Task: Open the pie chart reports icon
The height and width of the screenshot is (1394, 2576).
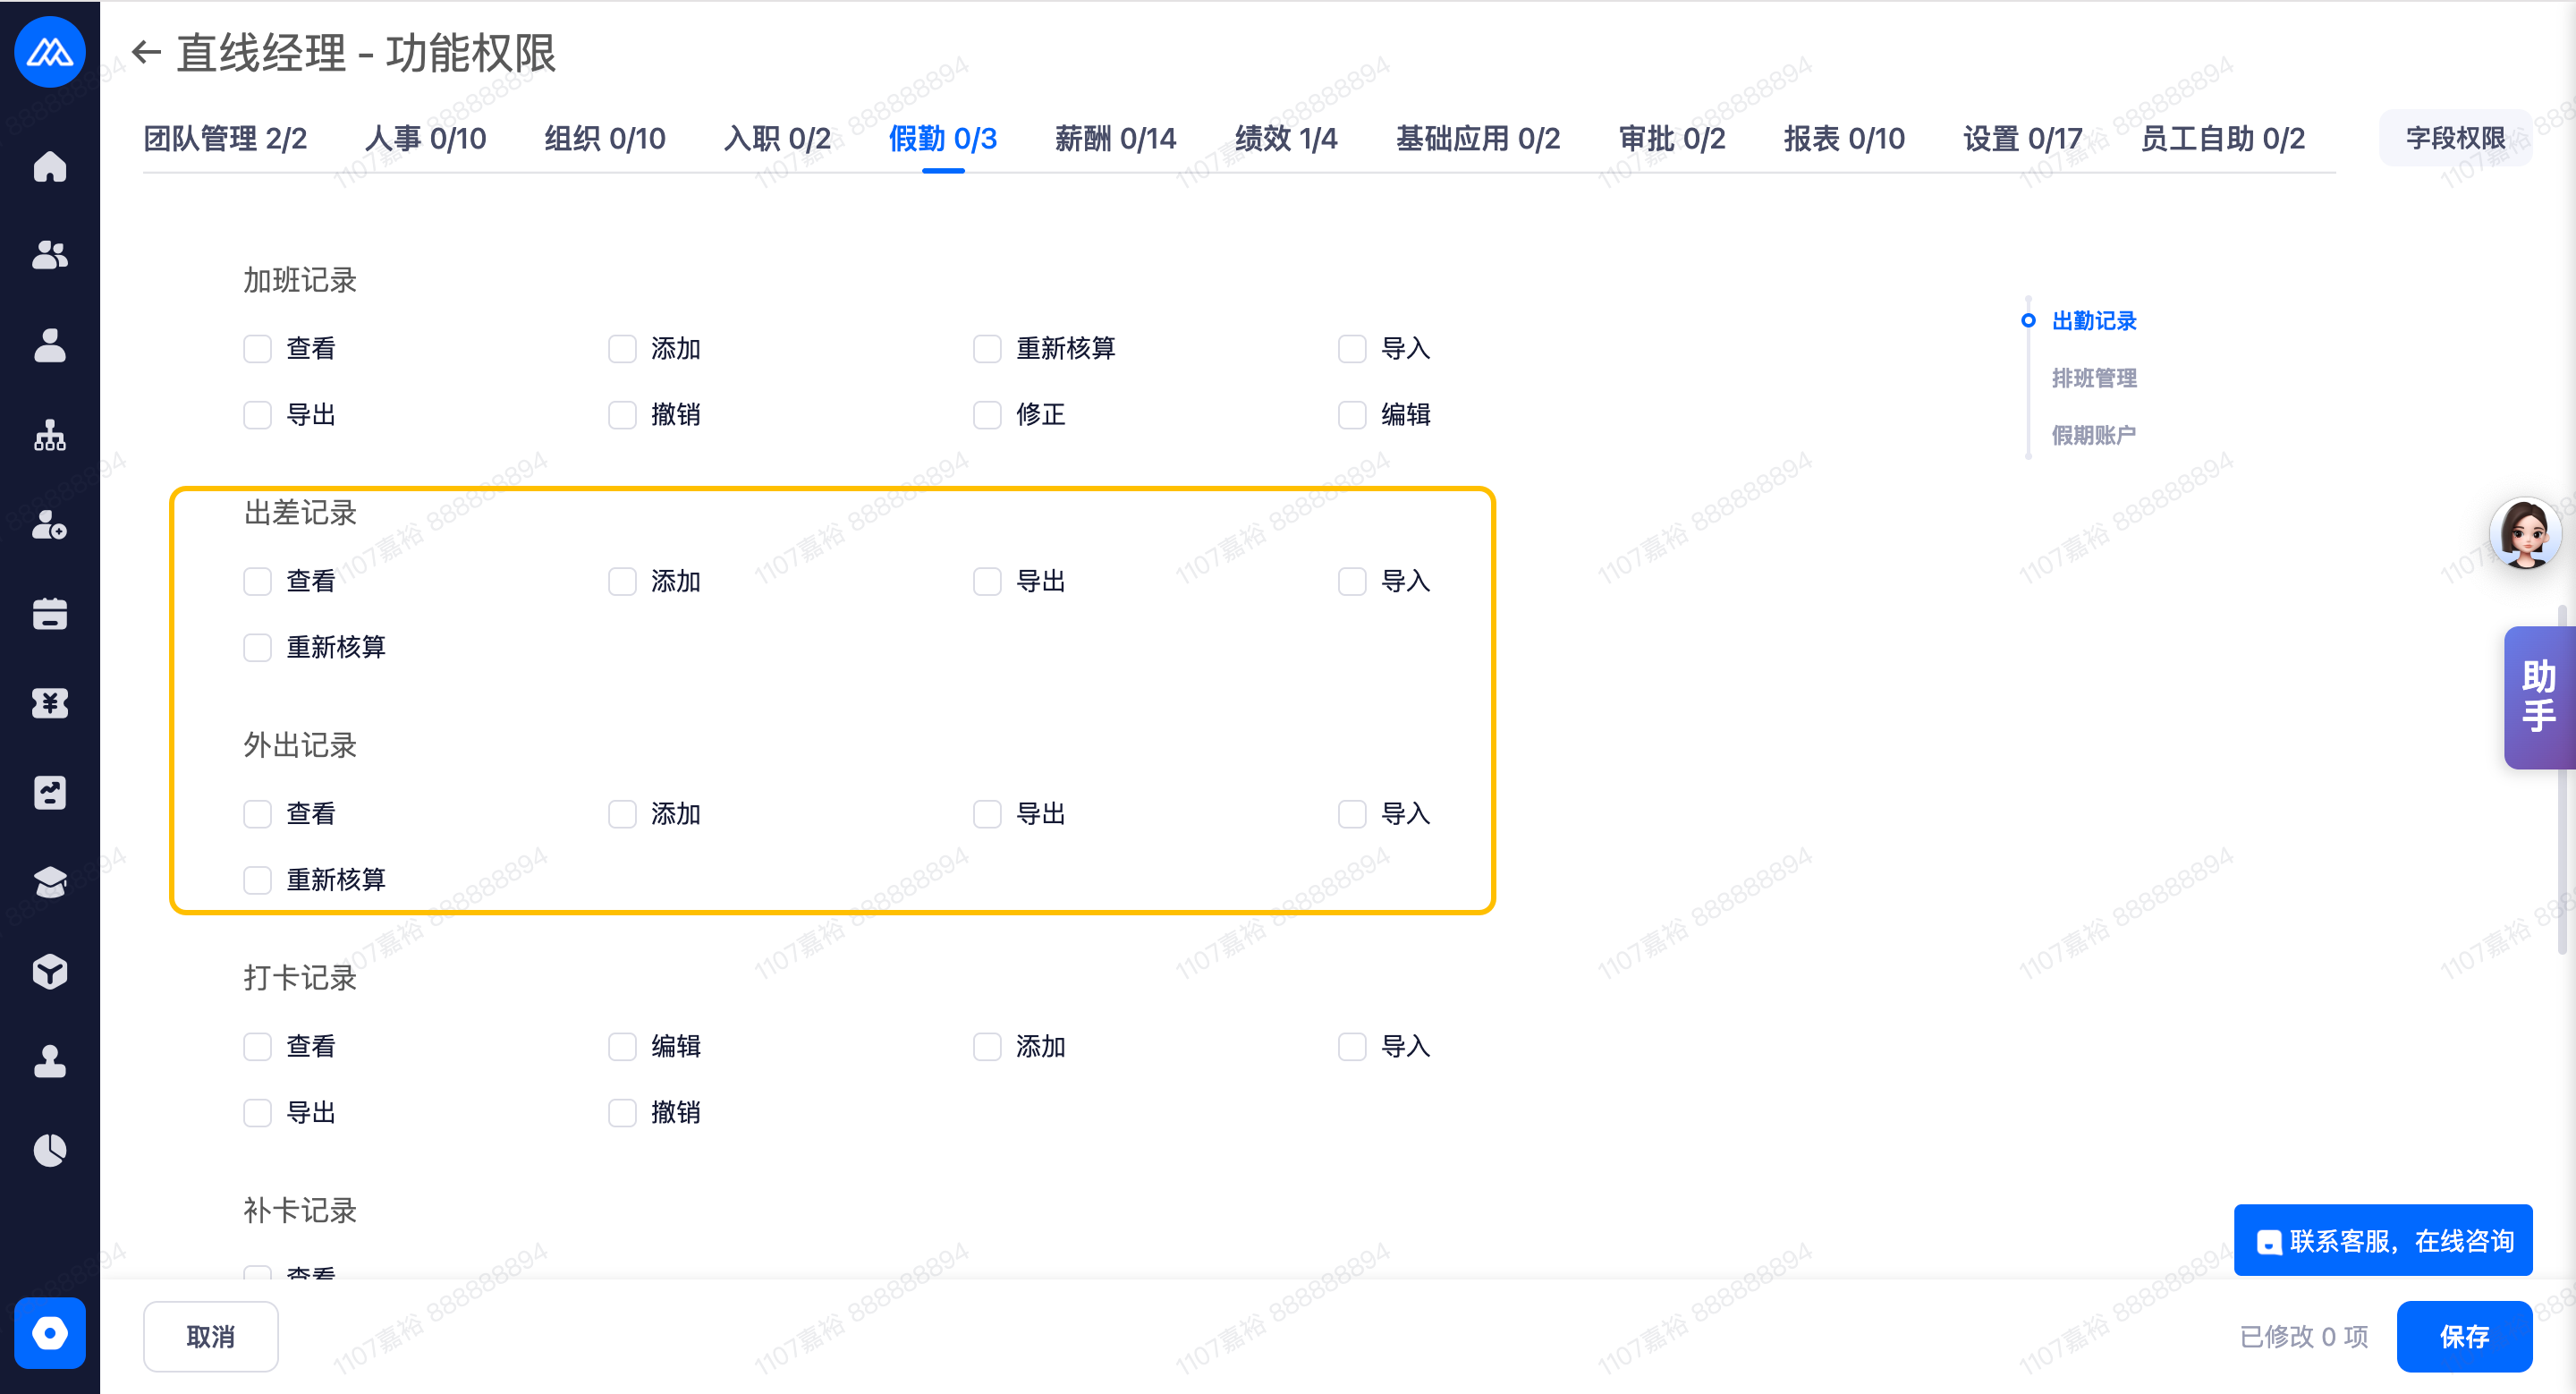Action: pyautogui.click(x=50, y=1150)
